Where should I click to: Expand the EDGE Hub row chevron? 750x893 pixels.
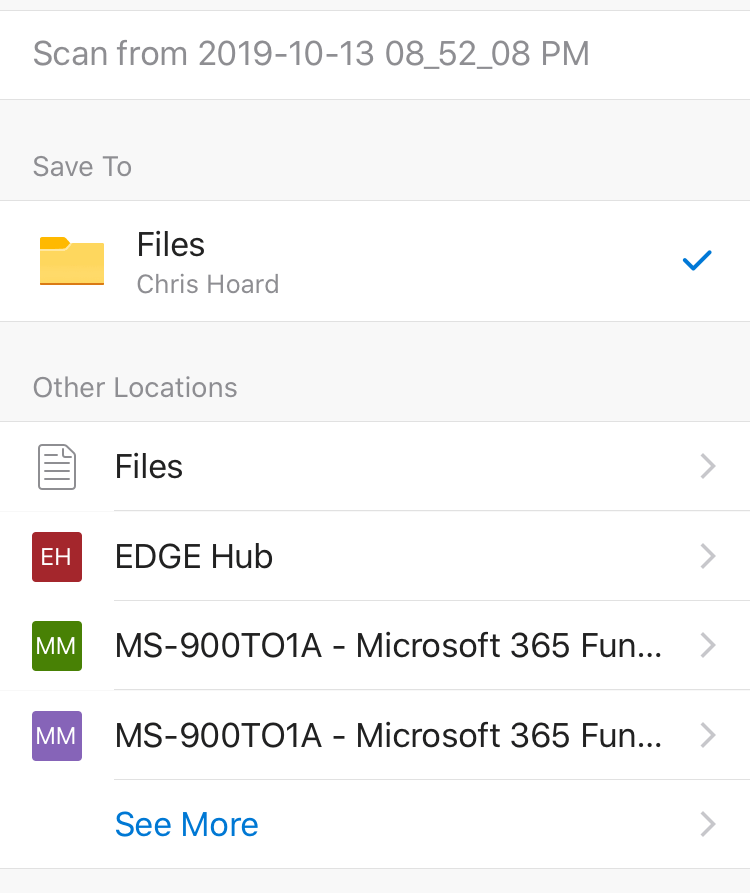pos(708,557)
